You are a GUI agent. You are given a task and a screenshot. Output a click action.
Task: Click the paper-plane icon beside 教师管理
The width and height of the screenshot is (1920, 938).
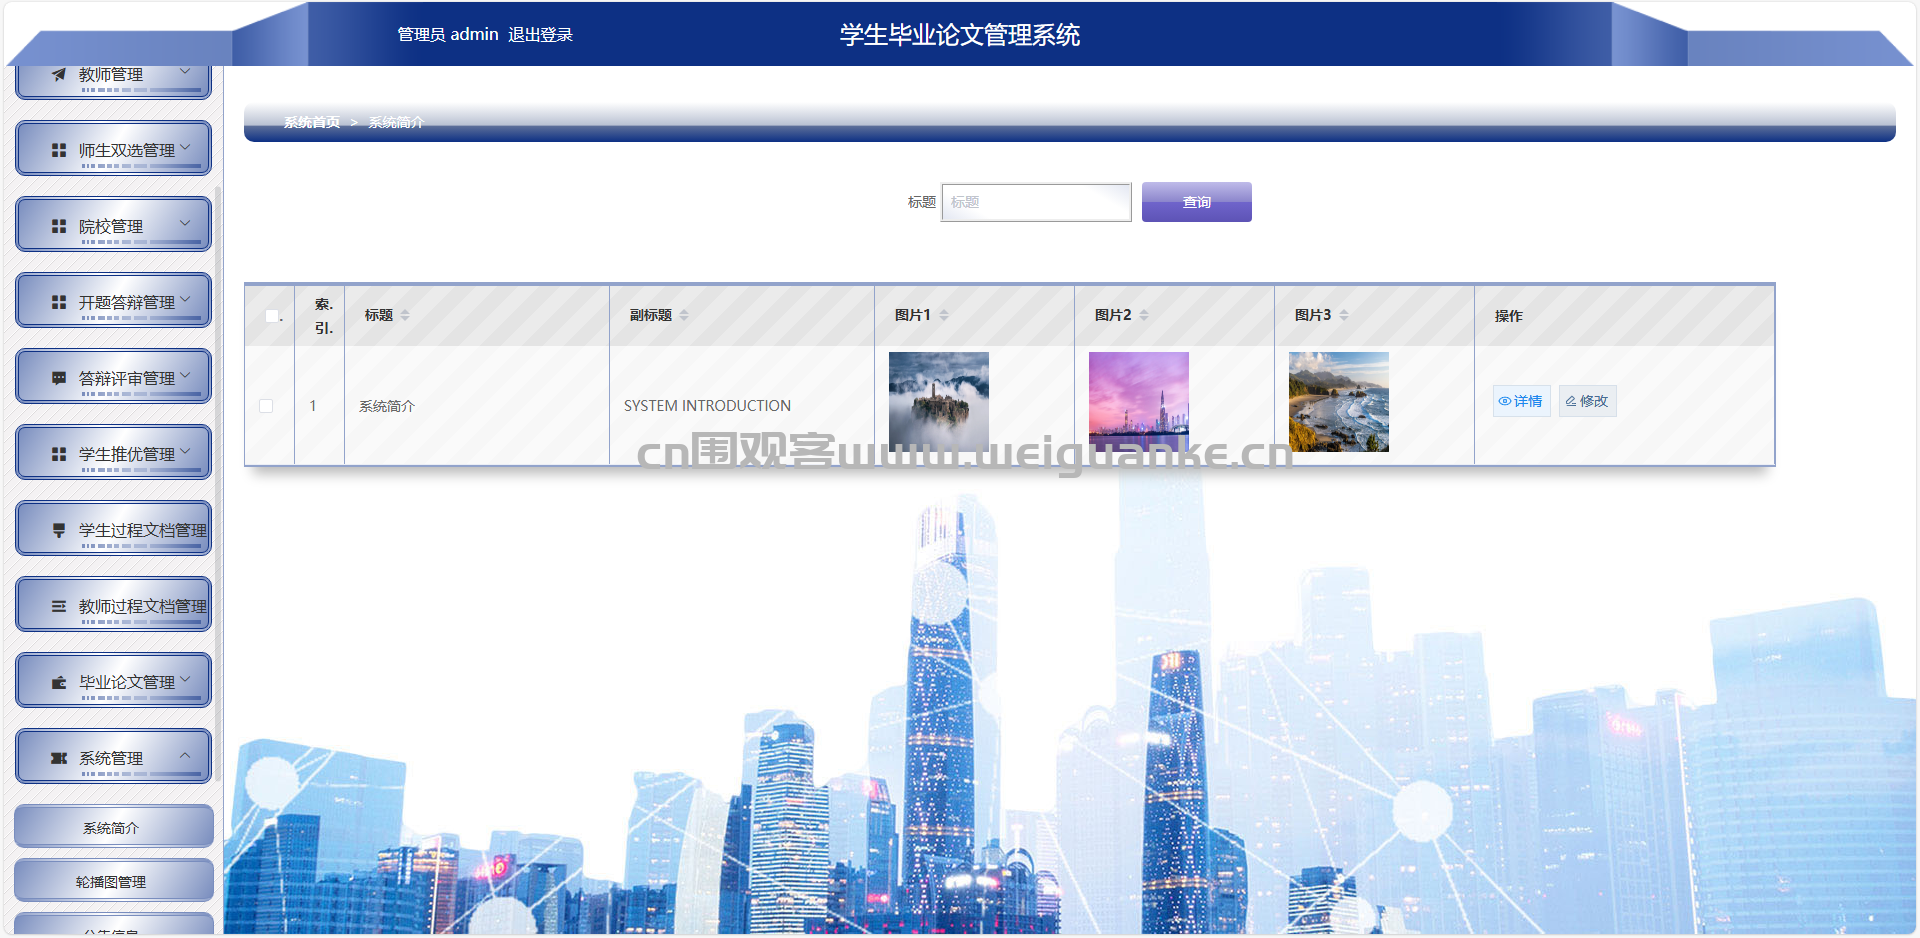pyautogui.click(x=59, y=75)
